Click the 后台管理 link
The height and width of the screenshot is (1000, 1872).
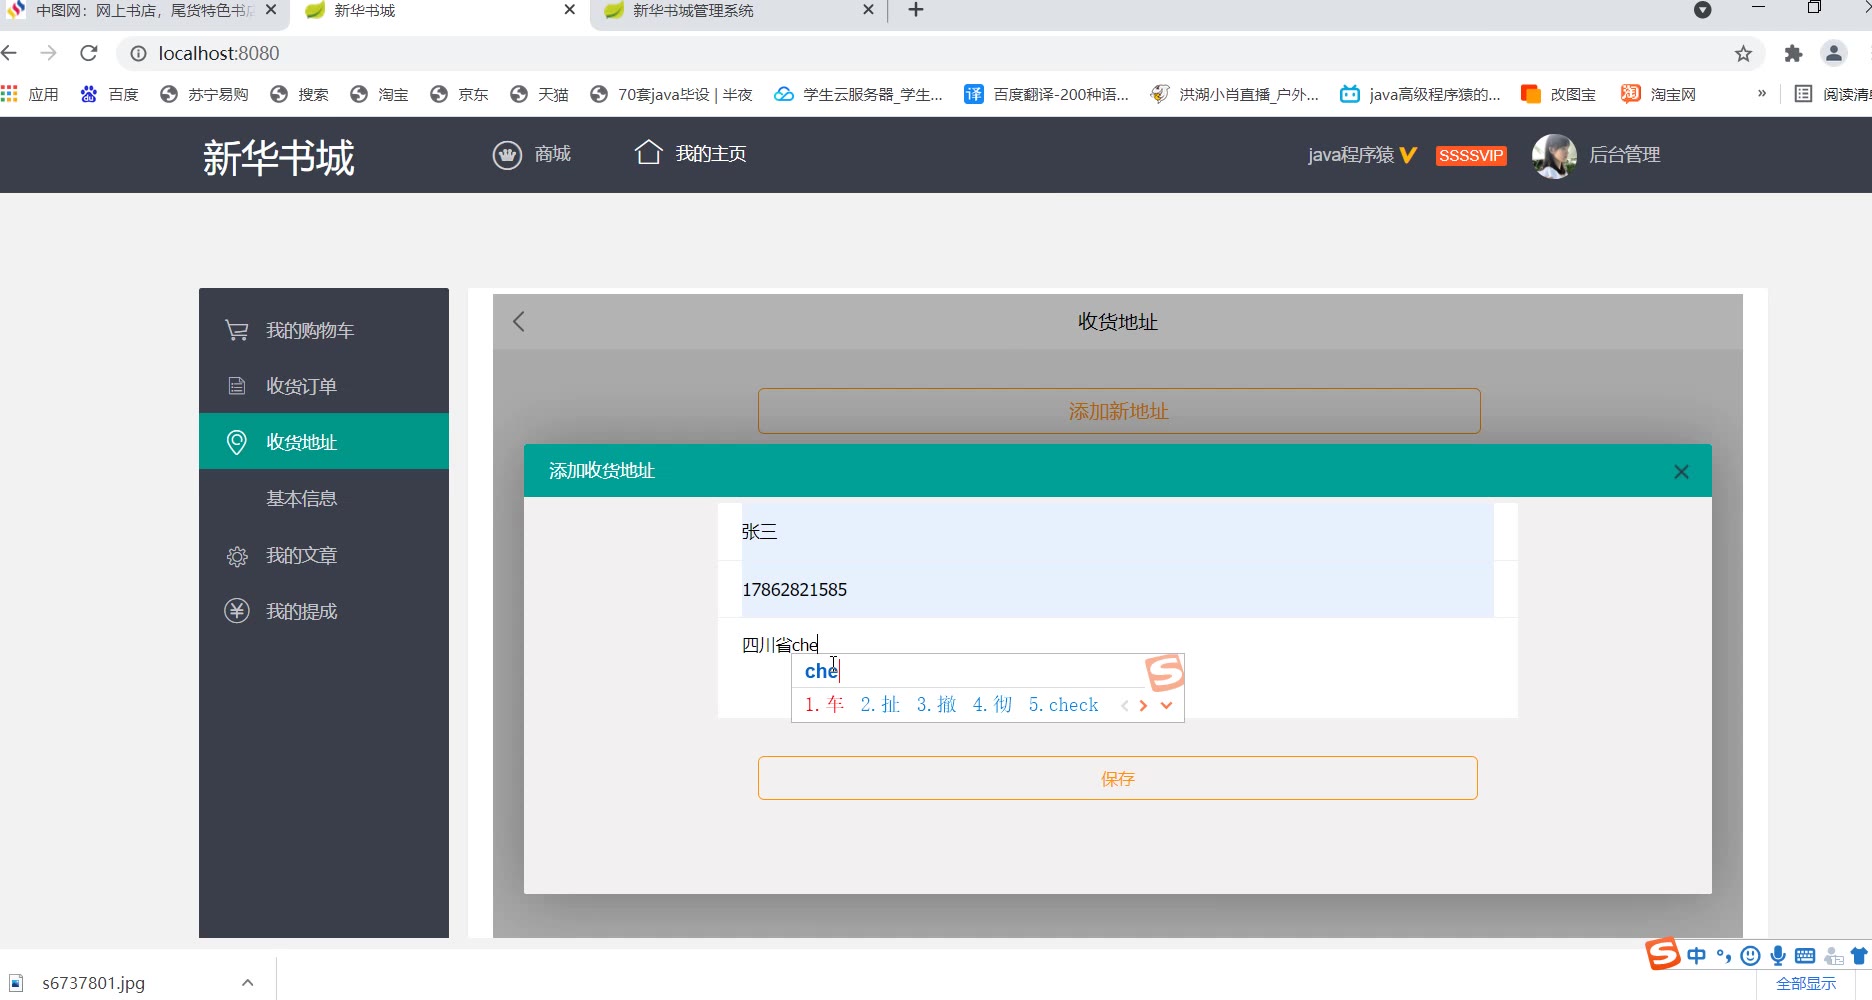click(x=1624, y=155)
